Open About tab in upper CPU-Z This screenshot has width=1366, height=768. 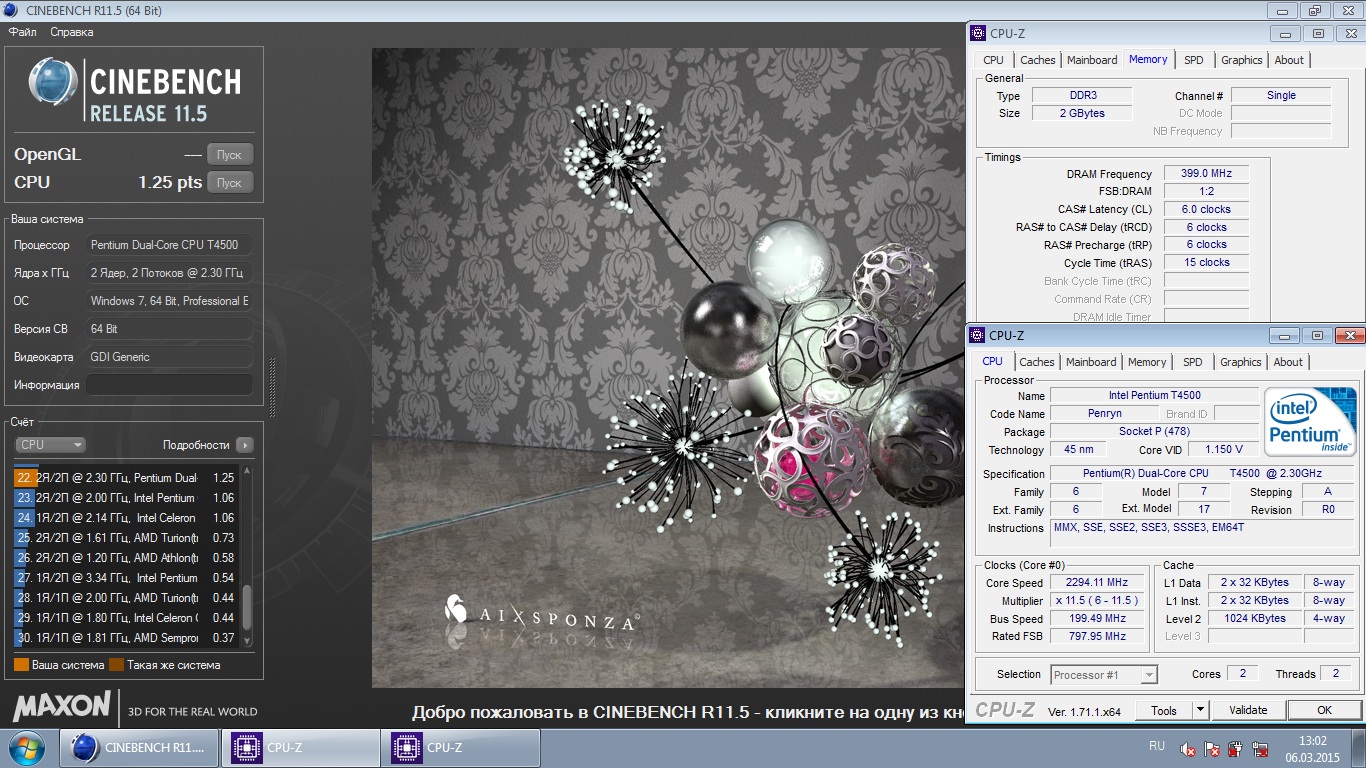pos(1289,60)
